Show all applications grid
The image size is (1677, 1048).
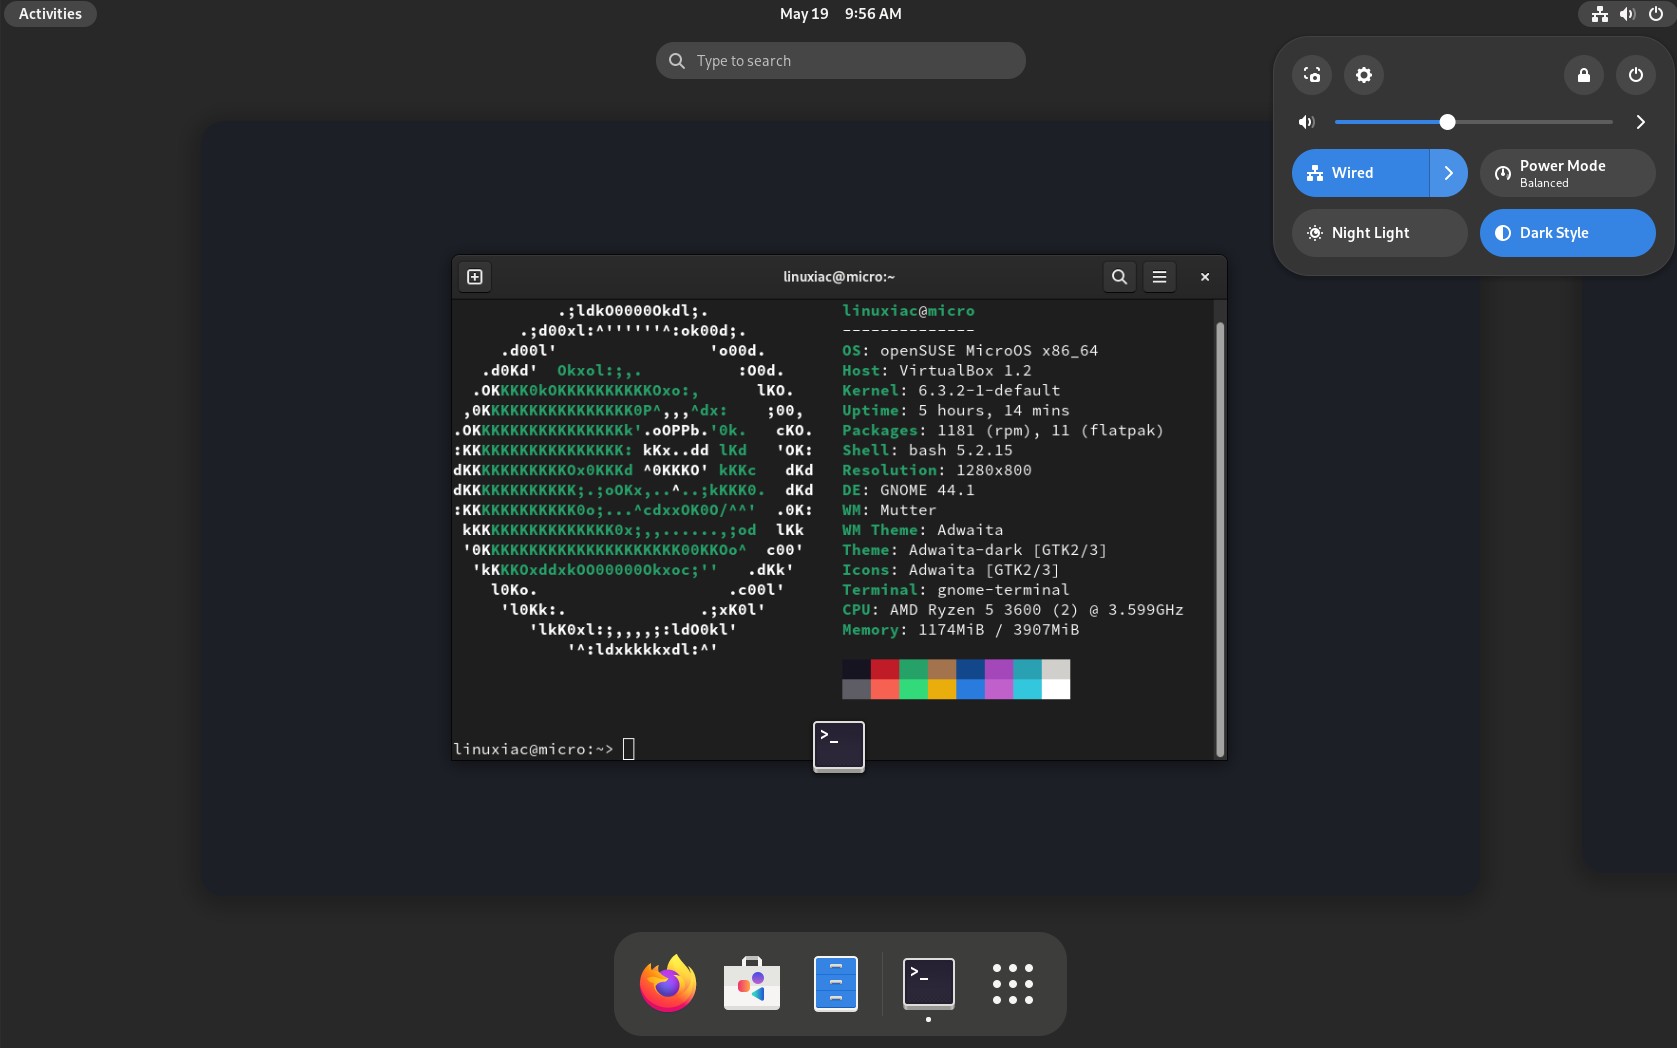[x=1013, y=984]
